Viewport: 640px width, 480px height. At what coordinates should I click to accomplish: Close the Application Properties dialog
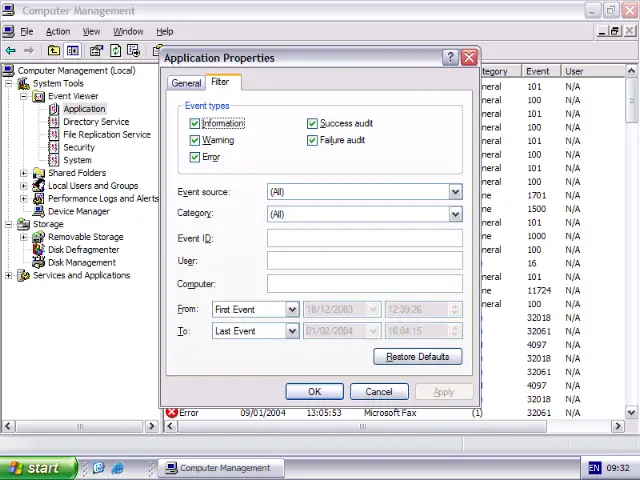tap(469, 58)
